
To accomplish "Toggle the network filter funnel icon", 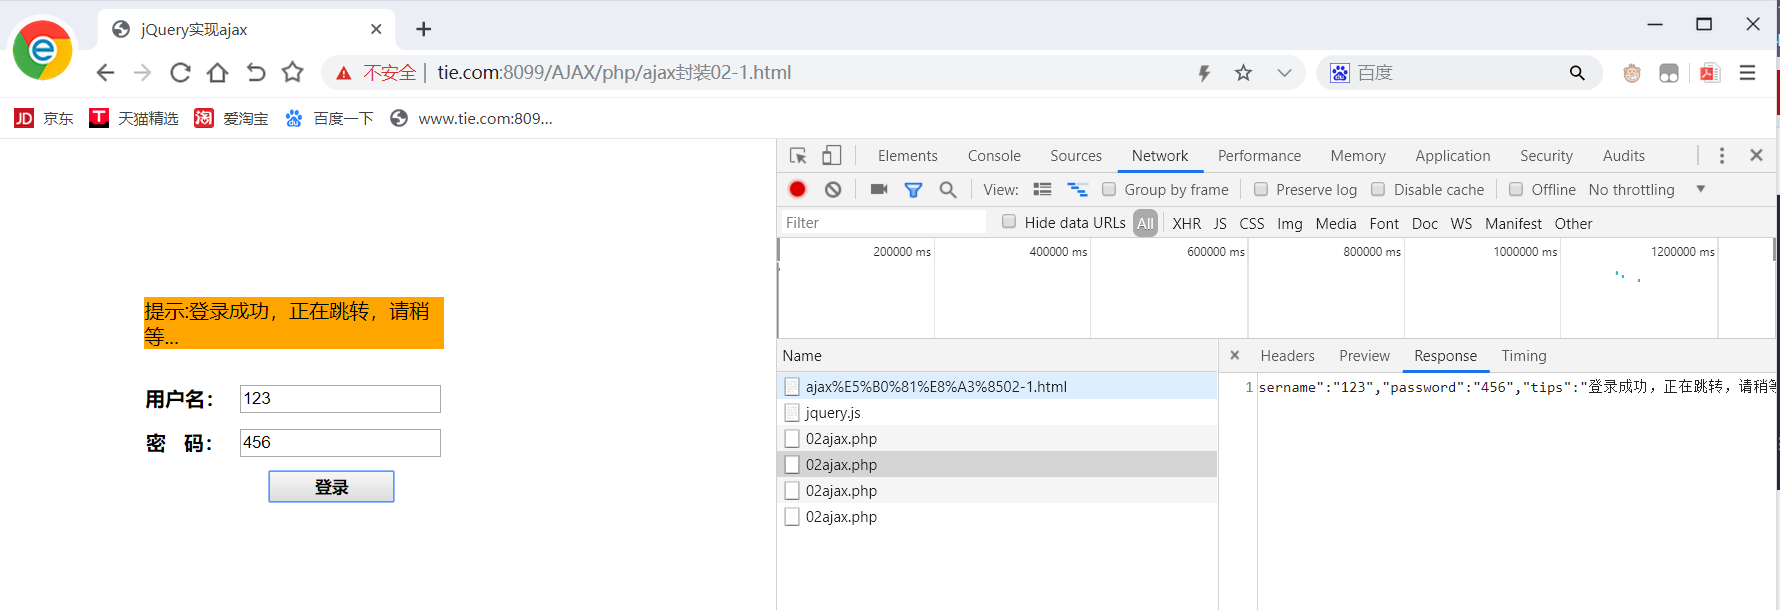I will click(913, 189).
